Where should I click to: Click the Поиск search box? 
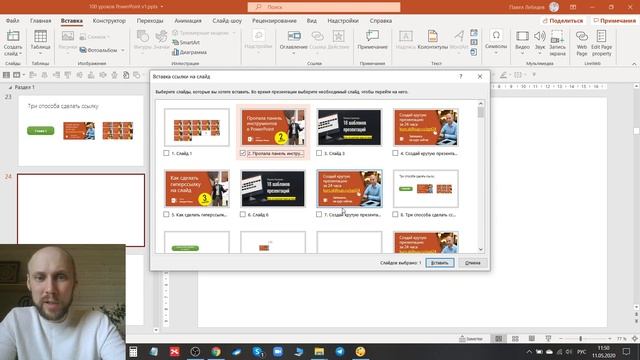pyautogui.click(x=324, y=7)
